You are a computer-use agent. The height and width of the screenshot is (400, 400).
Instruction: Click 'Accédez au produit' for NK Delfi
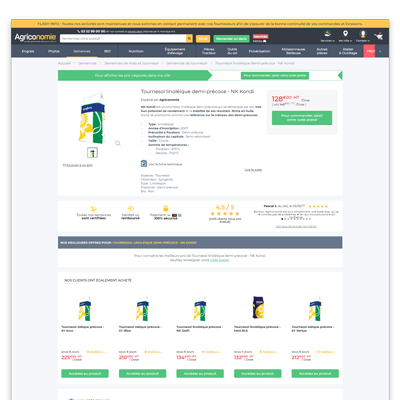pos(200,373)
